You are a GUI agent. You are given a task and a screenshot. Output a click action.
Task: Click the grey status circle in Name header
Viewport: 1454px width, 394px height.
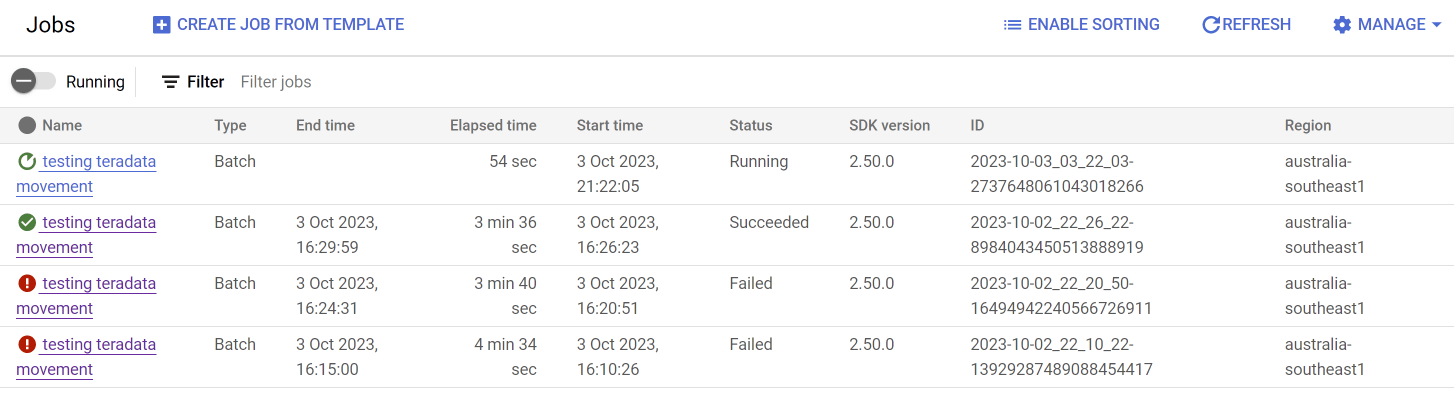(27, 125)
